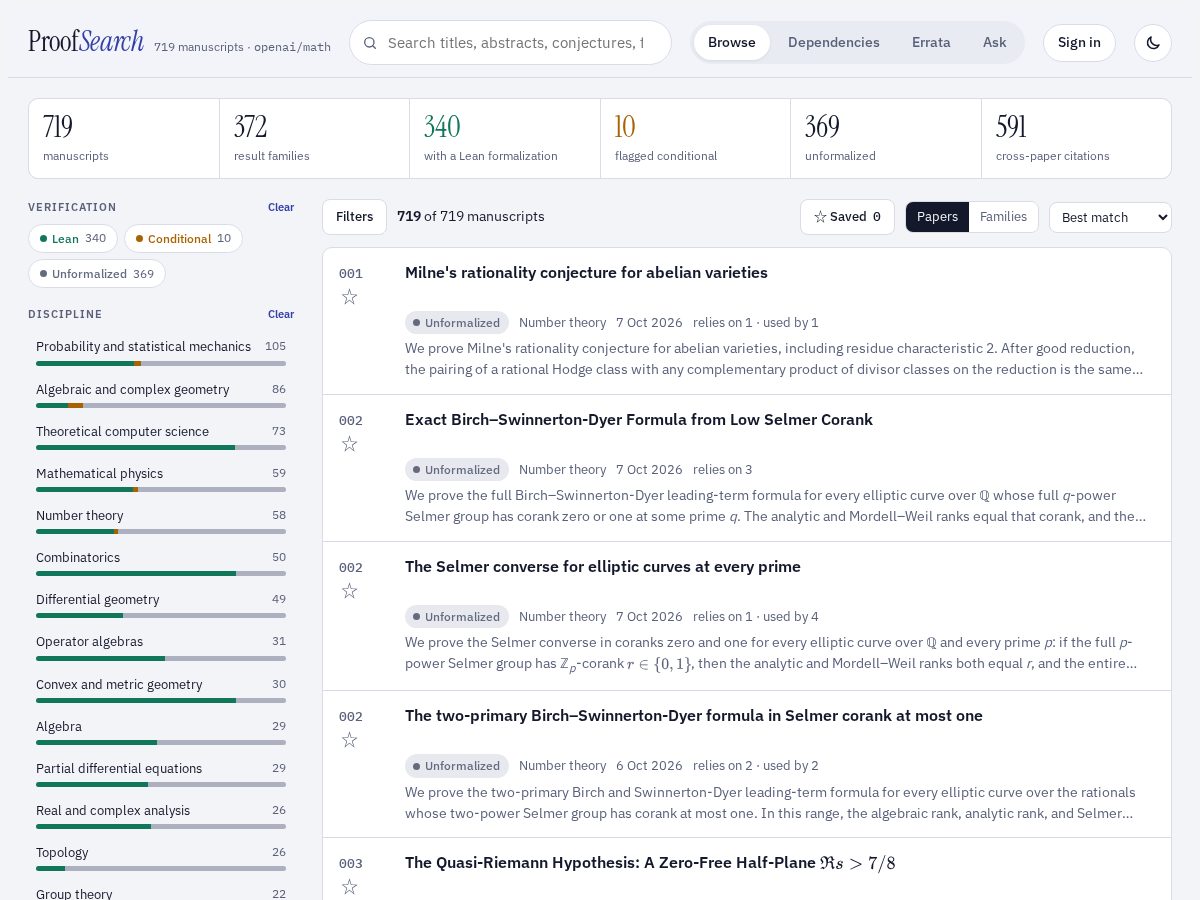This screenshot has height=900, width=1200.
Task: Star two-primary Birch–Swinnerton-Dyer manuscript
Action: pyautogui.click(x=349, y=740)
